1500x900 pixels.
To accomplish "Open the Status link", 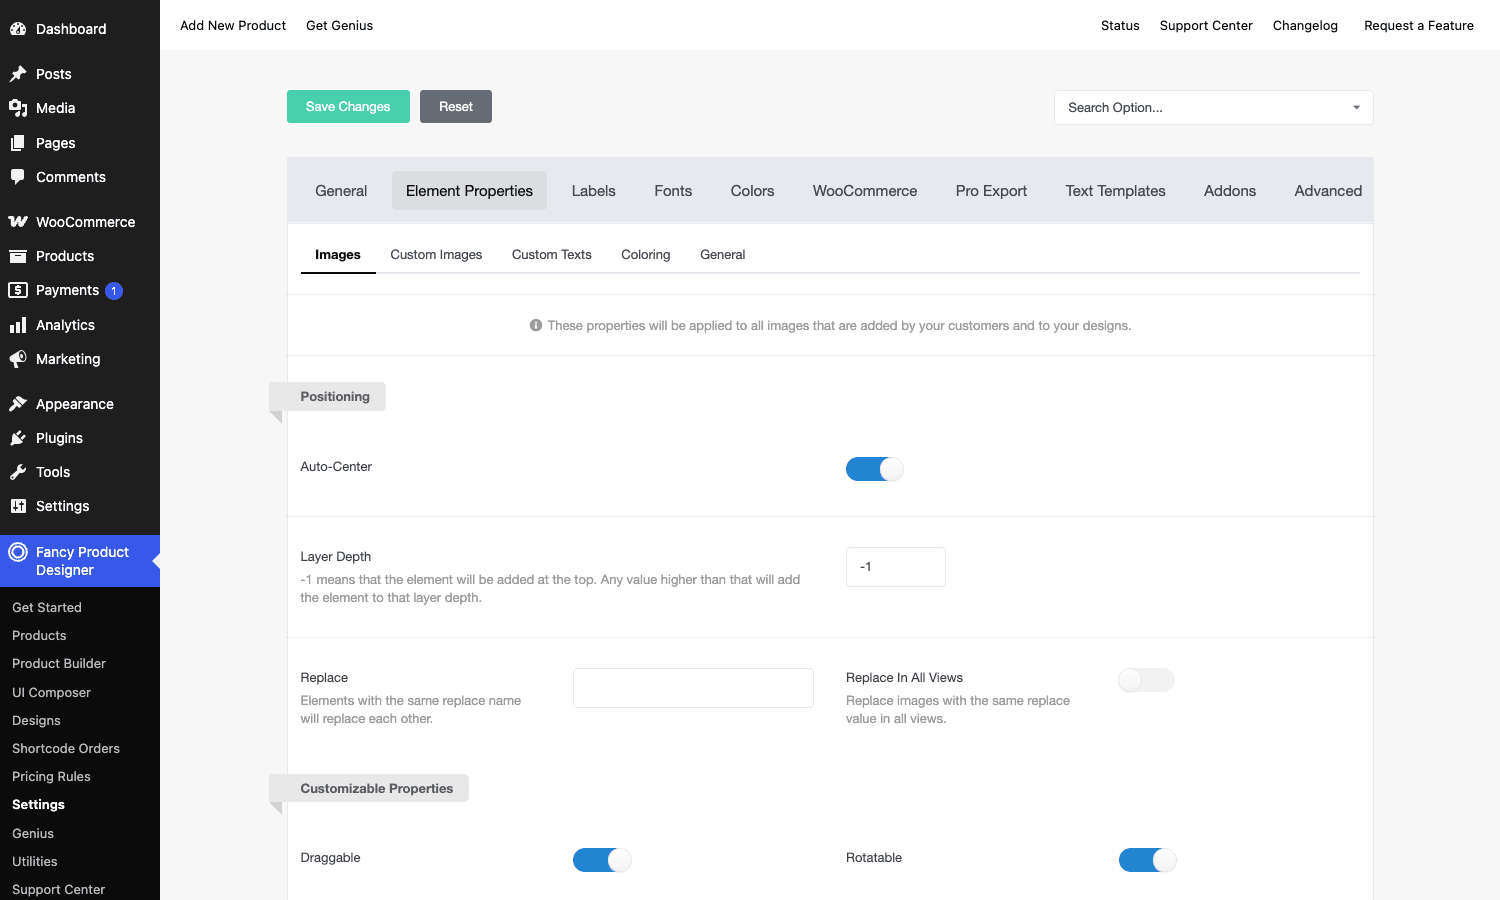I will point(1120,26).
